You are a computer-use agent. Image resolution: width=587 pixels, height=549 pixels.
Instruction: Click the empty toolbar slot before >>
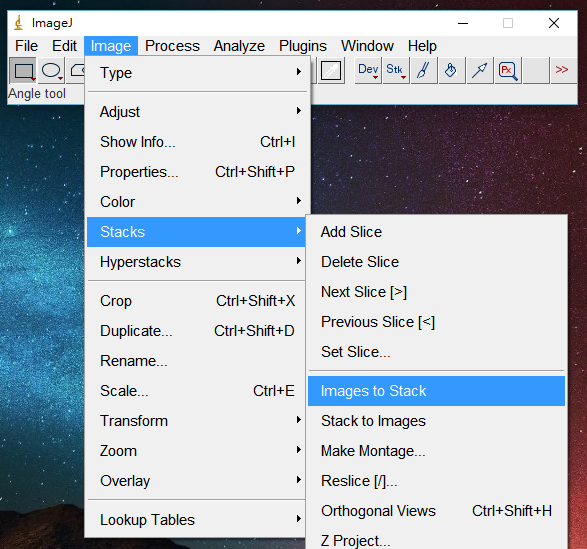tap(536, 70)
